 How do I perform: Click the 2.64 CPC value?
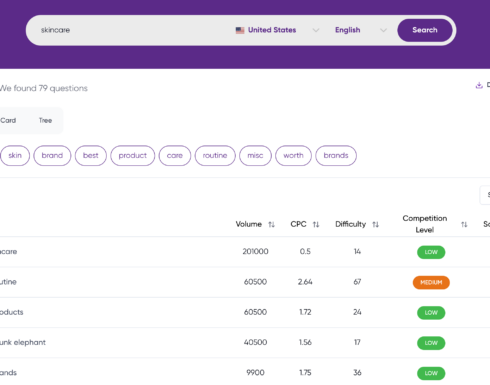coord(305,282)
